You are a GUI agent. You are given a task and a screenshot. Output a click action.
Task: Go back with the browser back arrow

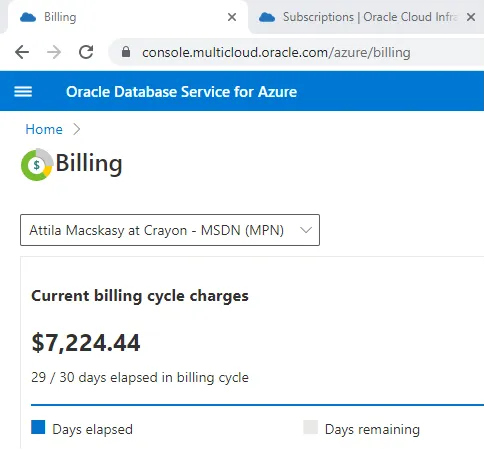[22, 52]
